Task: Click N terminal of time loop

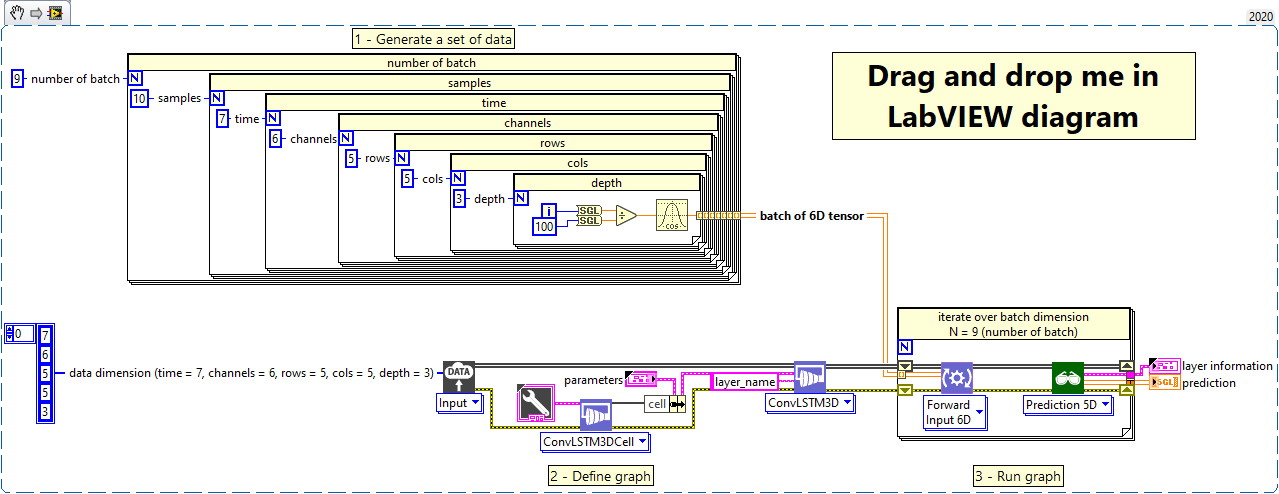Action: (x=273, y=118)
